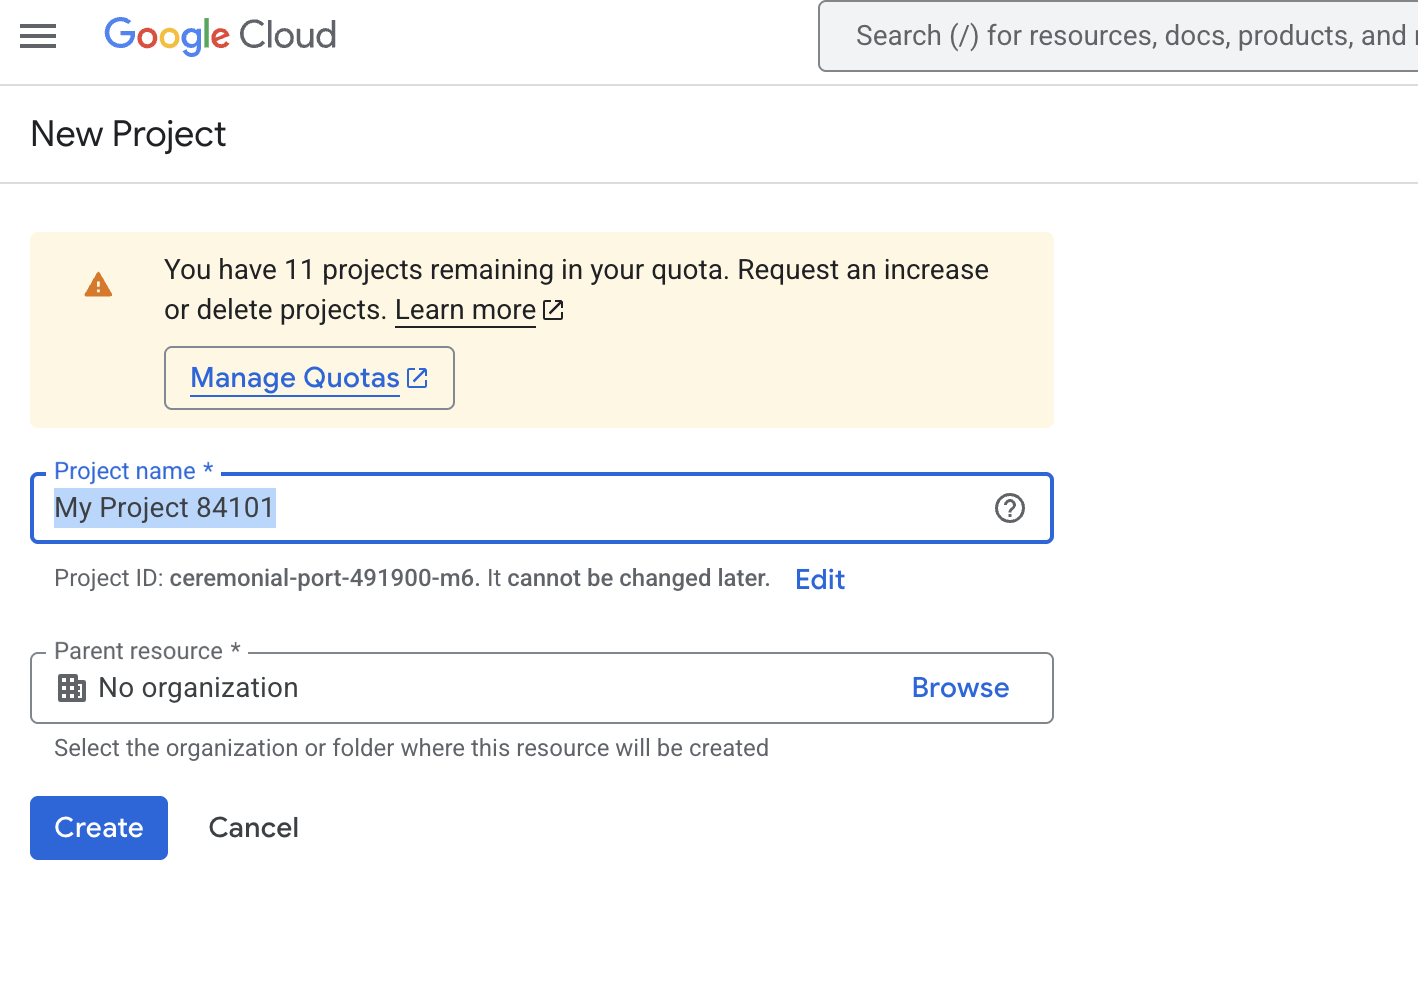Viewport: 1418px width, 1006px height.
Task: Click the Create button
Action: 98,827
